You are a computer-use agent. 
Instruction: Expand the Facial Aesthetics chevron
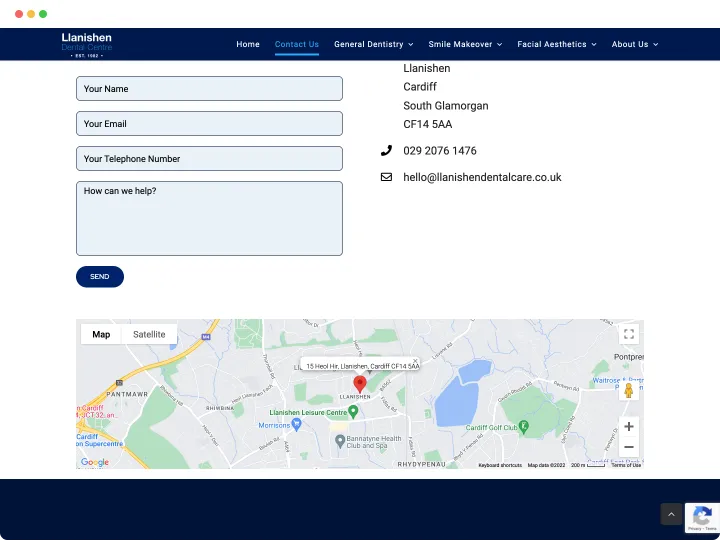594,45
